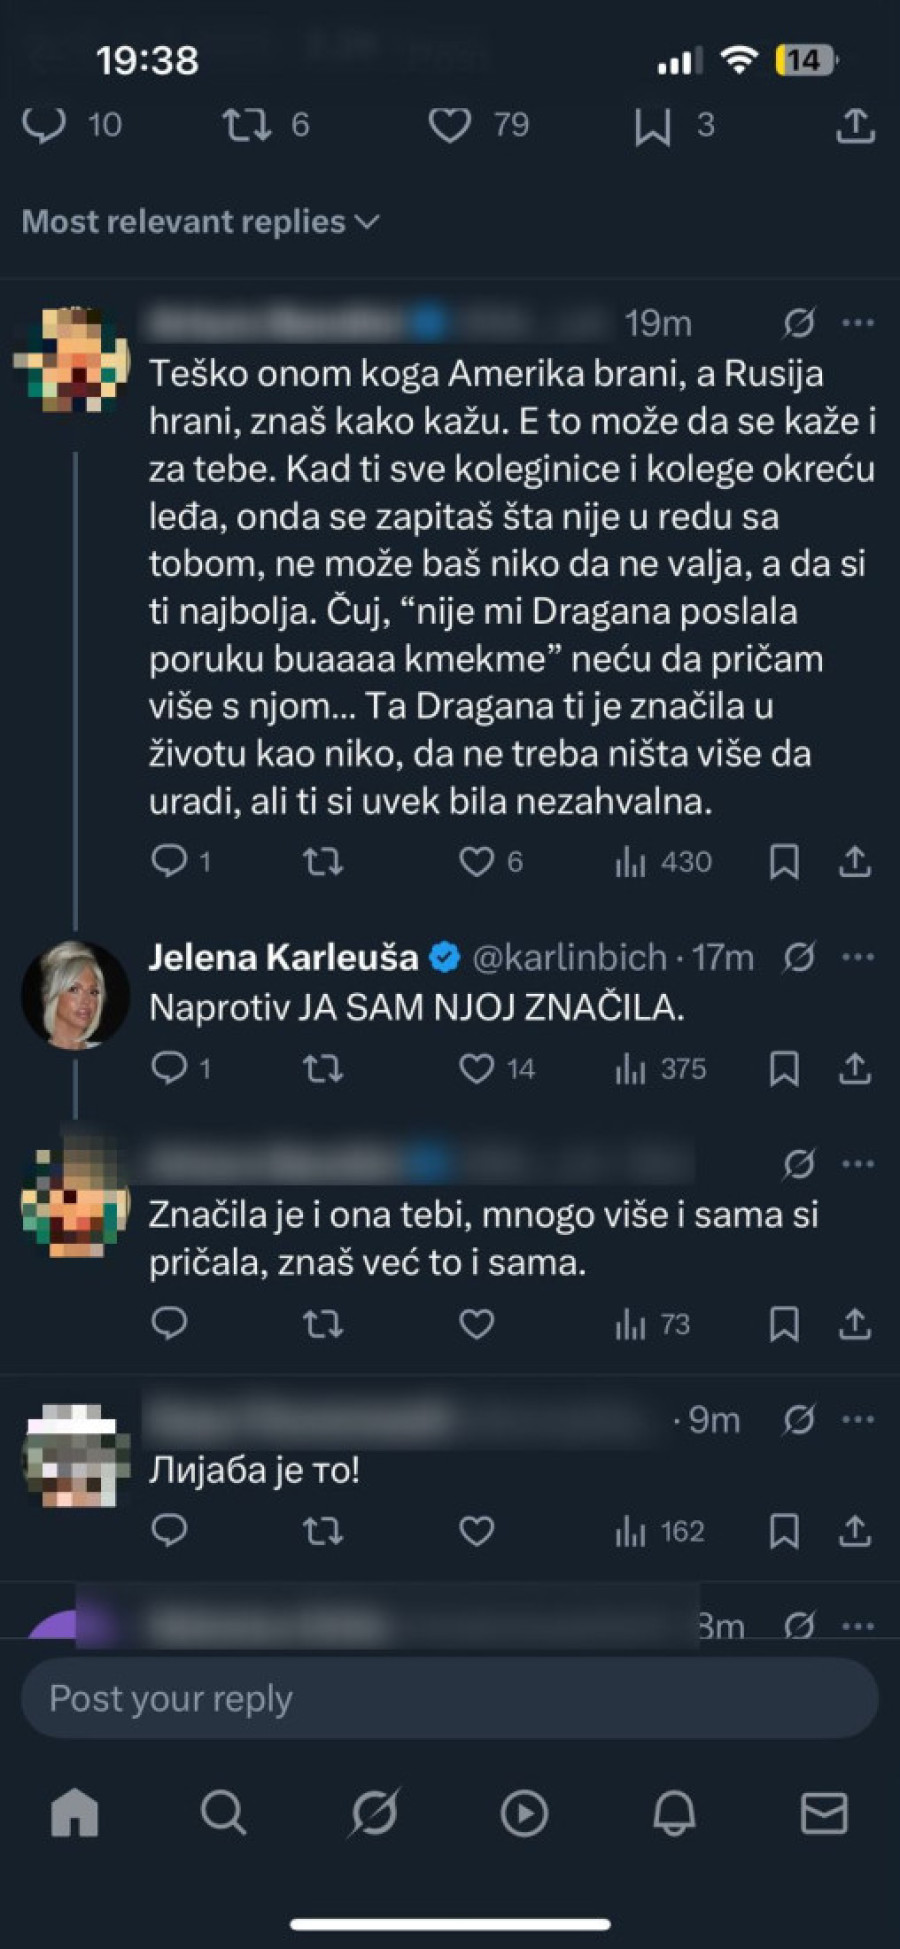The image size is (900, 1949).
Task: Like Jelena Karleuša's reply with 14 likes
Action: pyautogui.click(x=477, y=1069)
